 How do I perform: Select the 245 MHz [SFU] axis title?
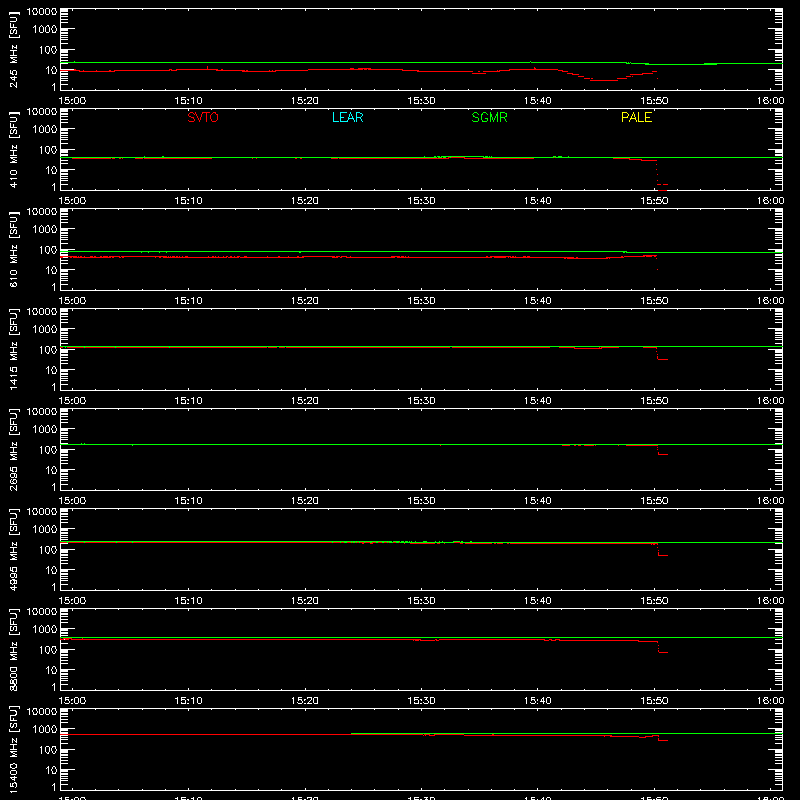(x=13, y=50)
